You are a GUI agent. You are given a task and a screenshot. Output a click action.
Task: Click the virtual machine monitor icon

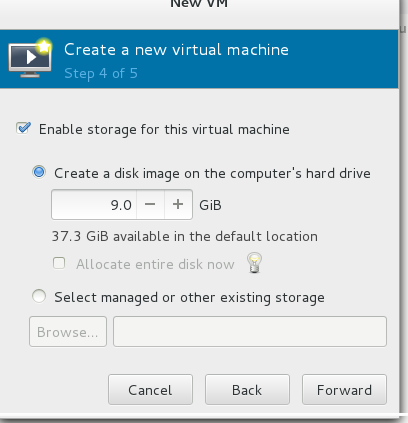(30, 59)
